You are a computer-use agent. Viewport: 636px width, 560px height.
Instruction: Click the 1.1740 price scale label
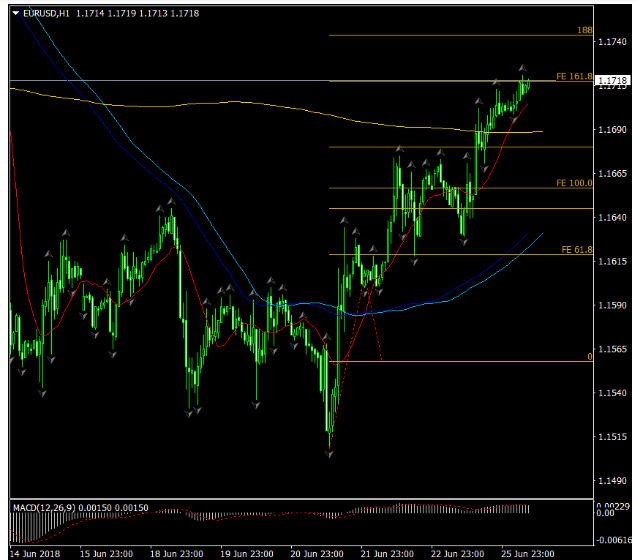(x=612, y=42)
